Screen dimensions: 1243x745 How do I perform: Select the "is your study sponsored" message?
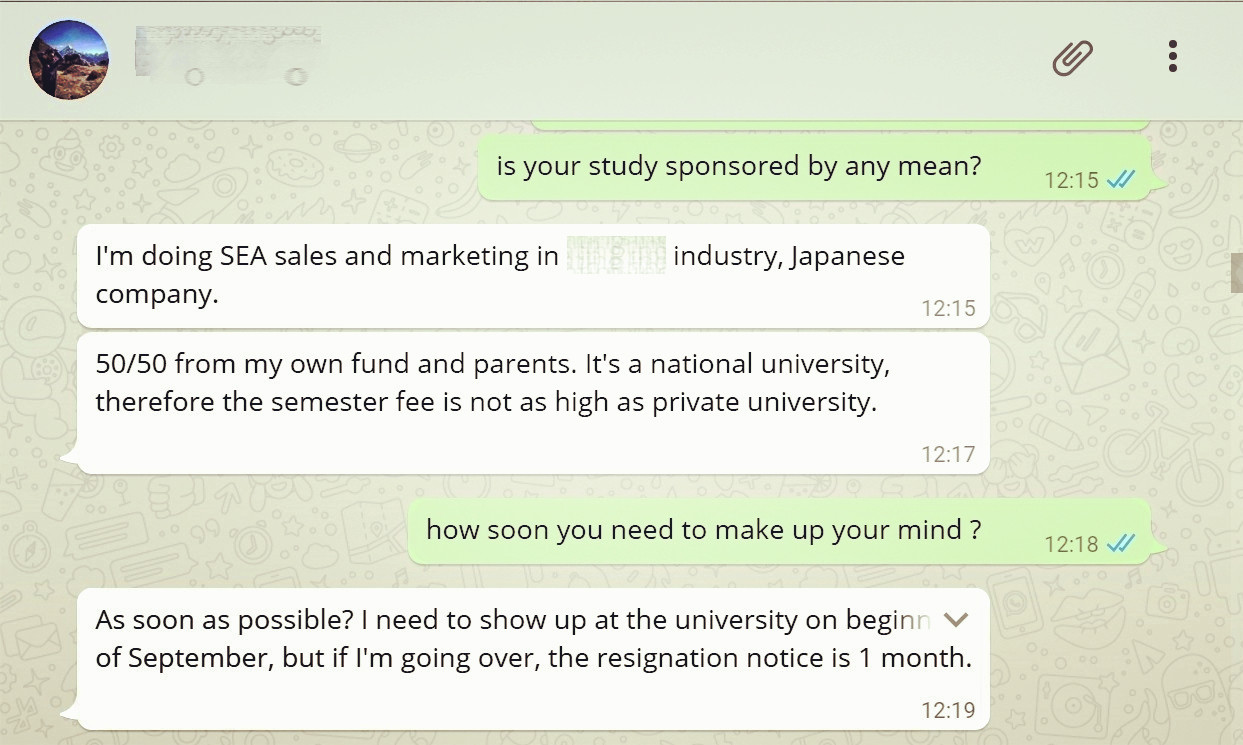(x=738, y=167)
